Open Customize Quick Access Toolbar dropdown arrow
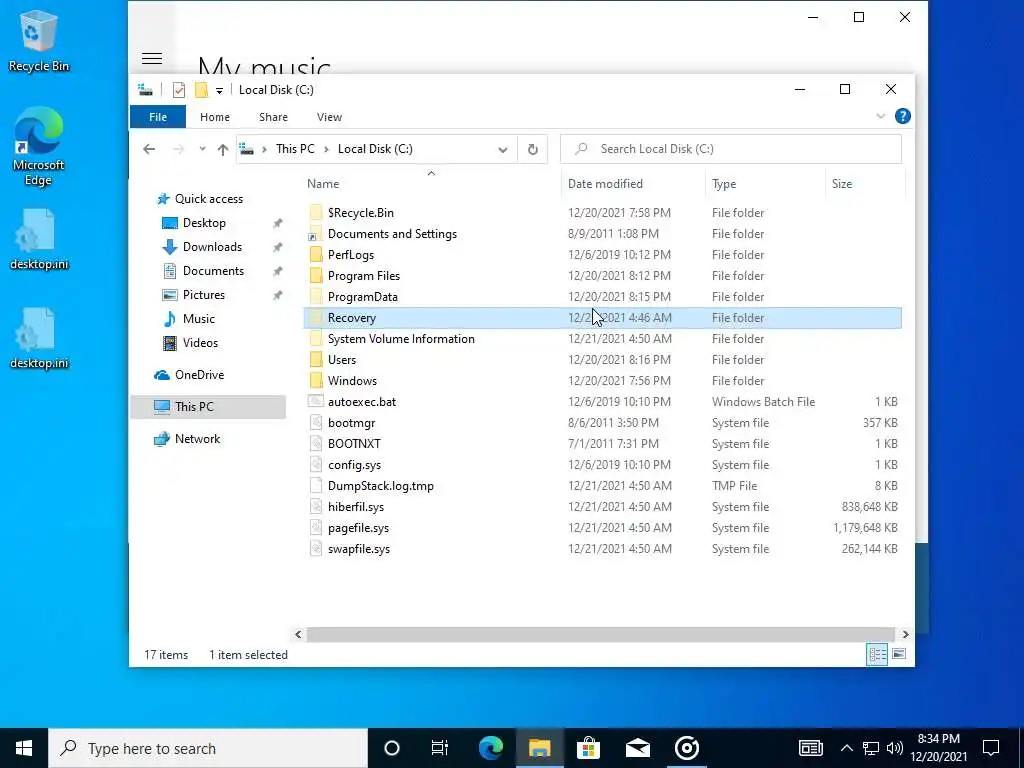The width and height of the screenshot is (1024, 768). [219, 91]
